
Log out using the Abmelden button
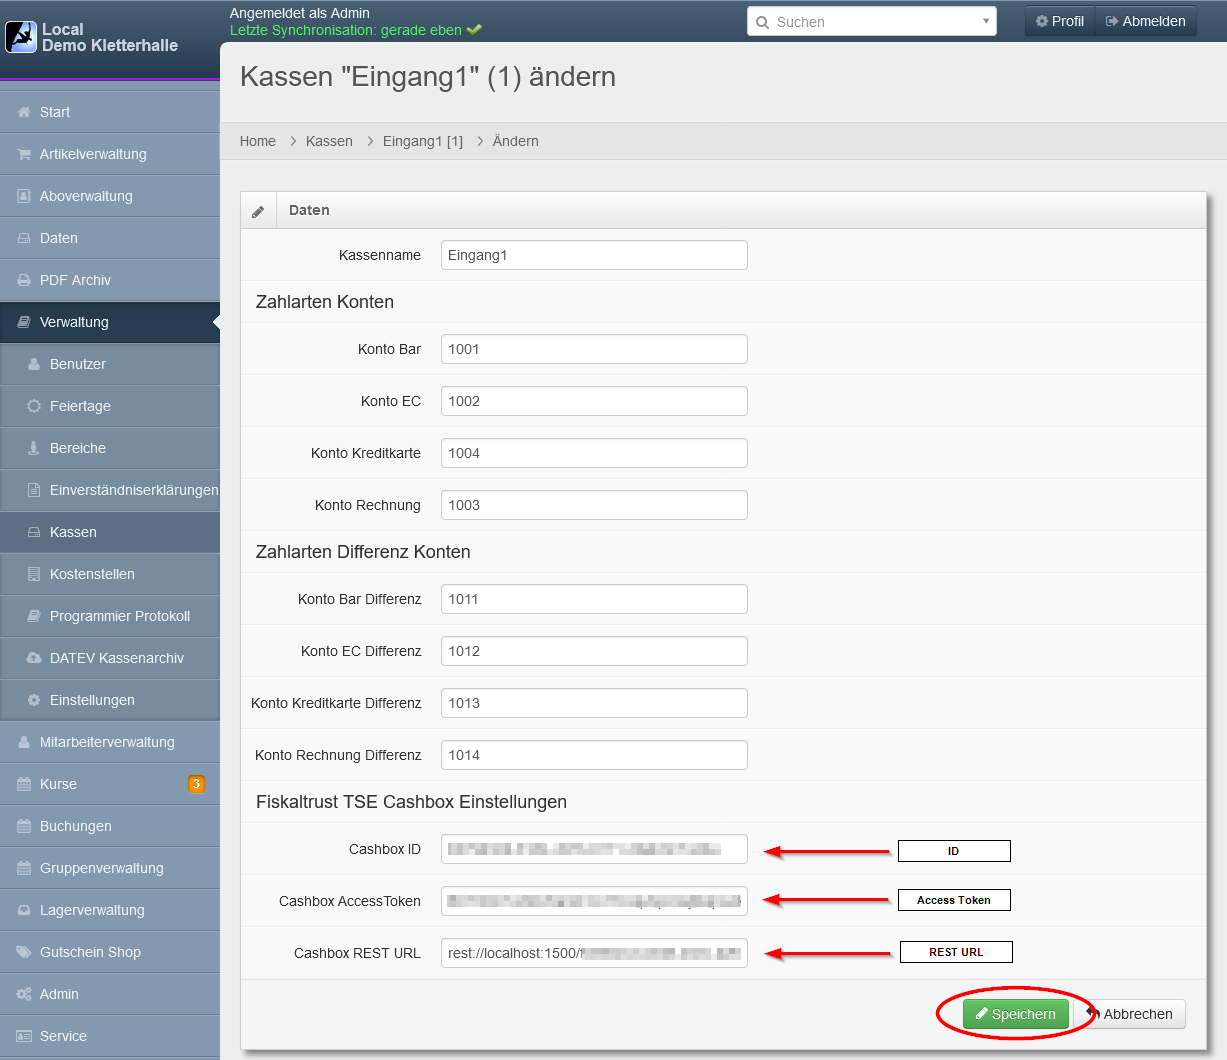pos(1145,21)
